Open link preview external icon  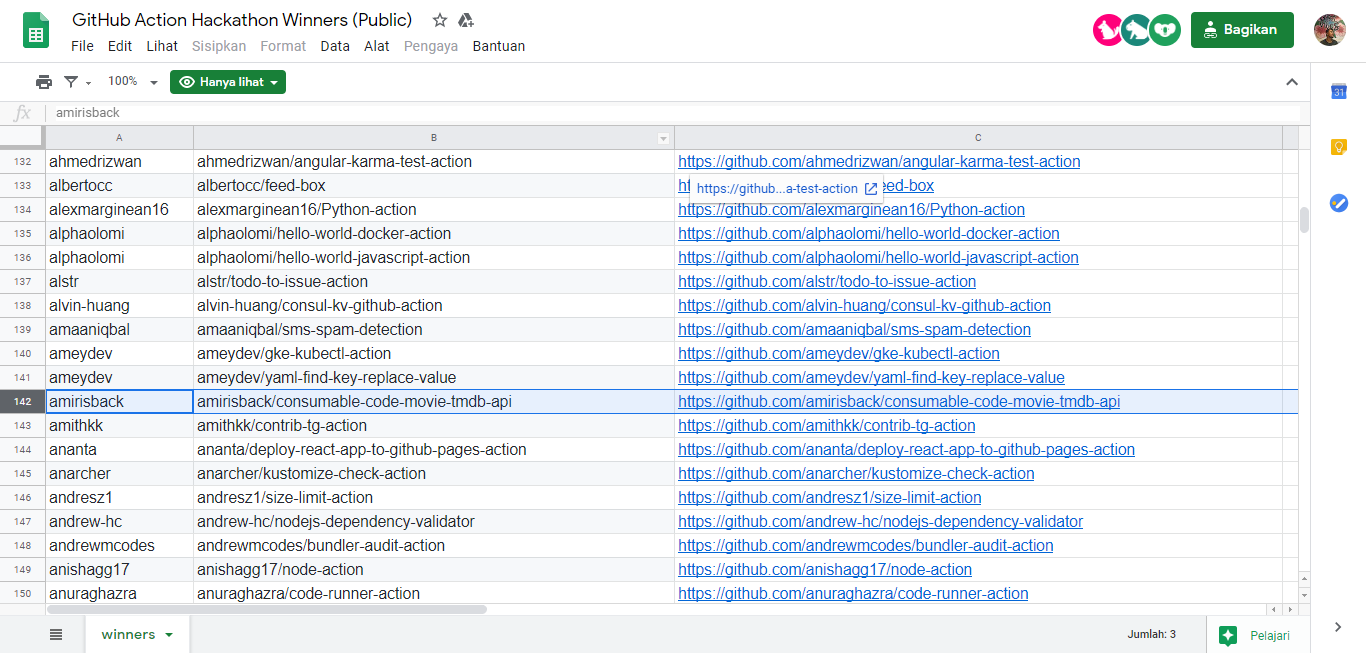(871, 189)
